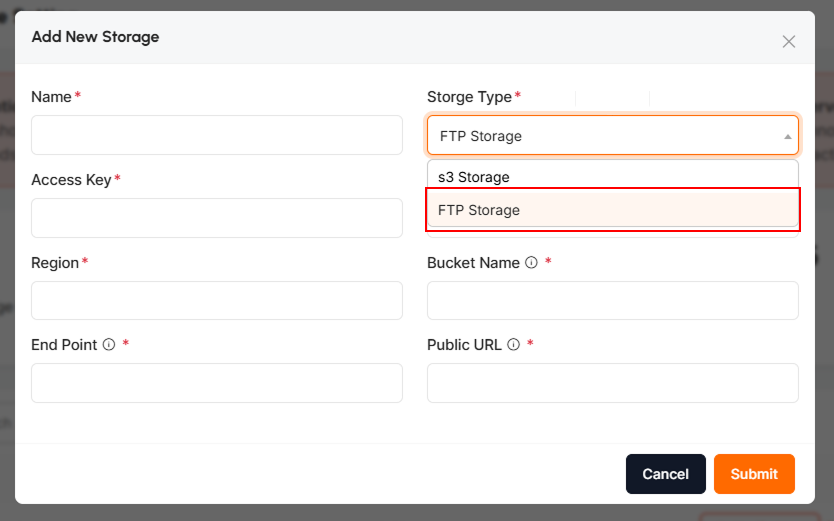
Task: Click the Add New Storage title
Action: [x=95, y=37]
